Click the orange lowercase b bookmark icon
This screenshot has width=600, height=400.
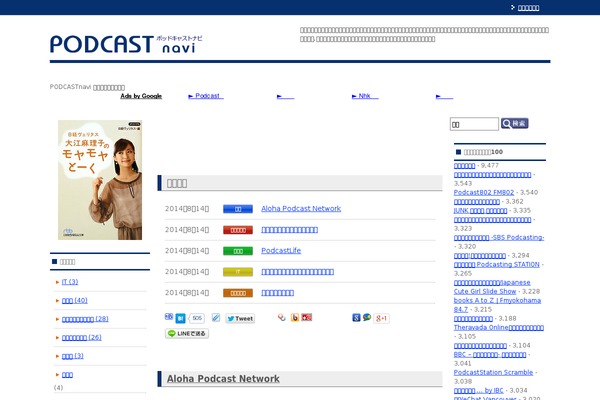[x=295, y=317]
